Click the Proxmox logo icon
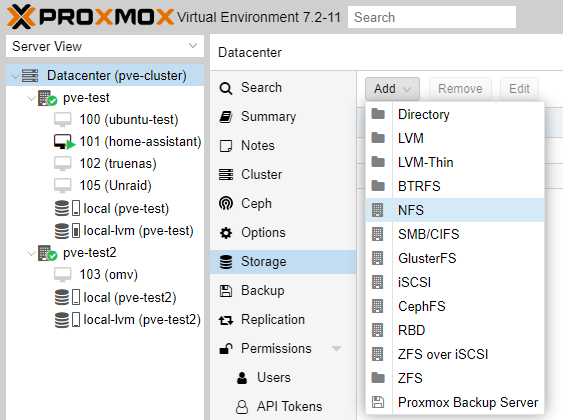This screenshot has width=563, height=420. click(x=22, y=17)
